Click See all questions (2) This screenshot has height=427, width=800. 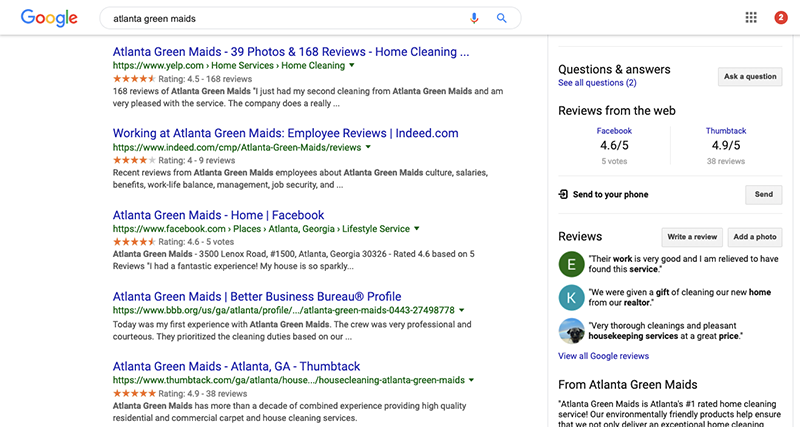point(597,83)
